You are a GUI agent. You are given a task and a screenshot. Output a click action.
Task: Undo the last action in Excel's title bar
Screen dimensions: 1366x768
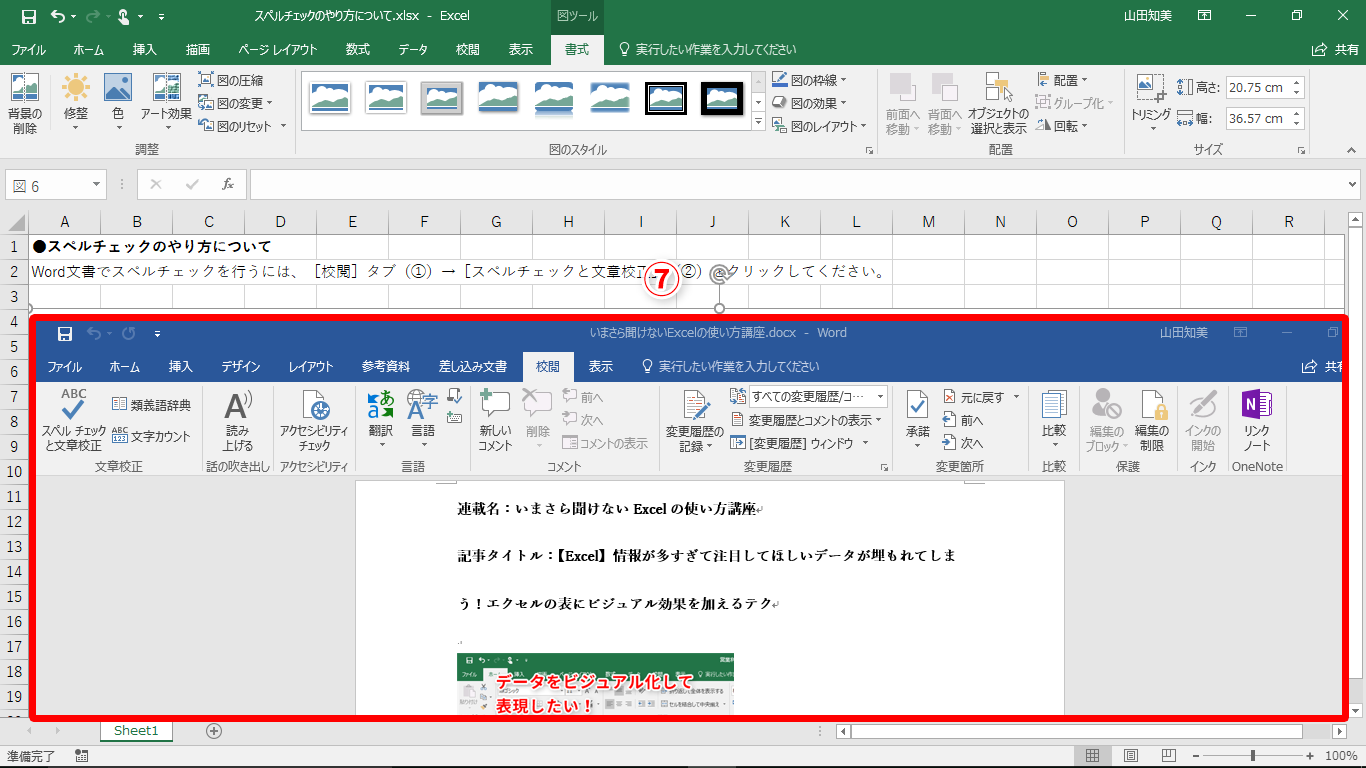click(58, 16)
